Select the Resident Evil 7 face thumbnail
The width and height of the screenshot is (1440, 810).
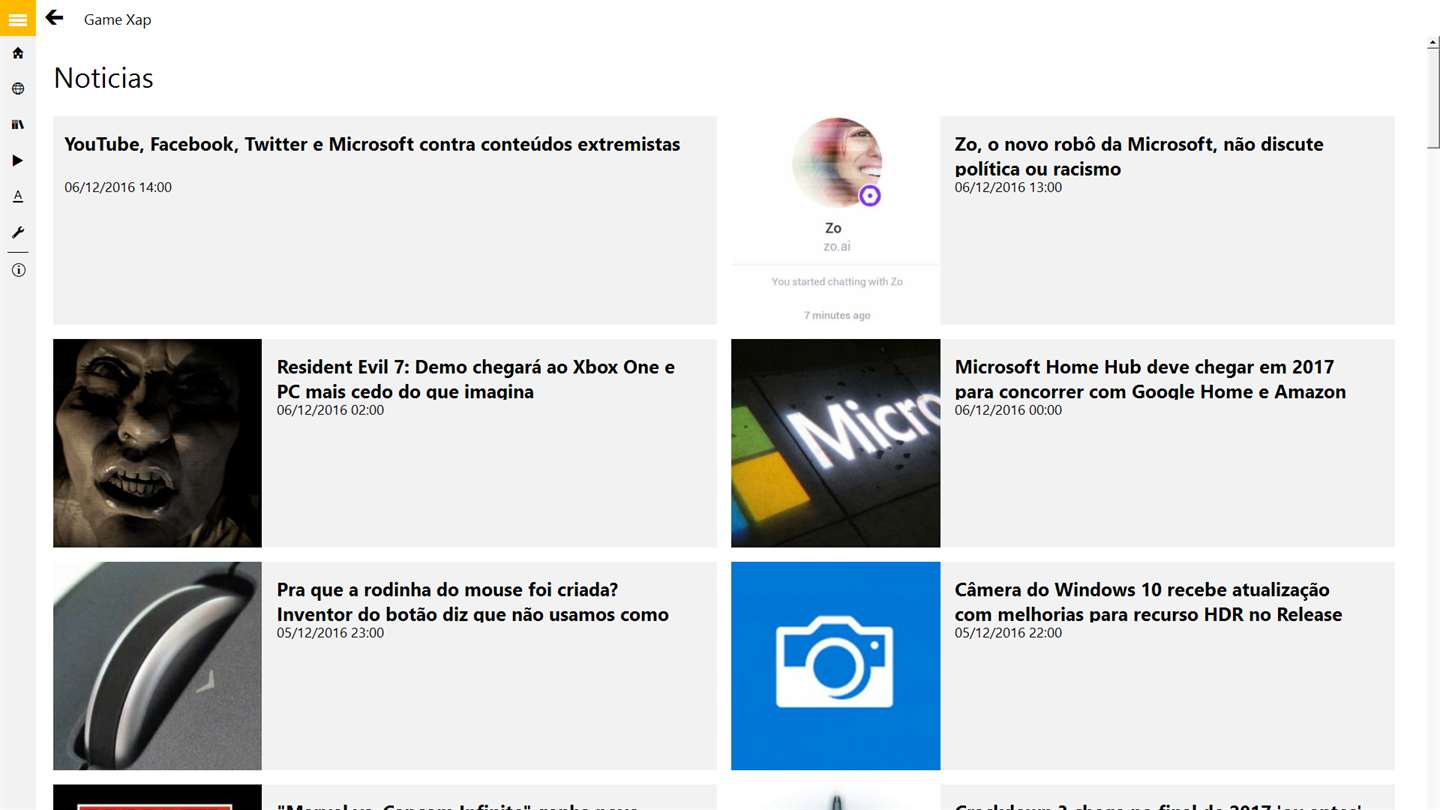157,443
